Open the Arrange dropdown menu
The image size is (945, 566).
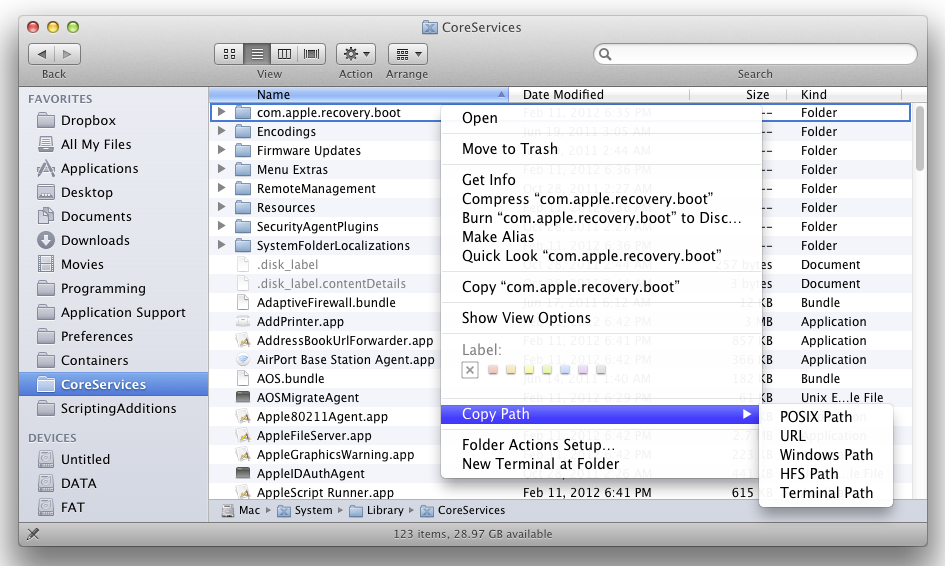408,54
